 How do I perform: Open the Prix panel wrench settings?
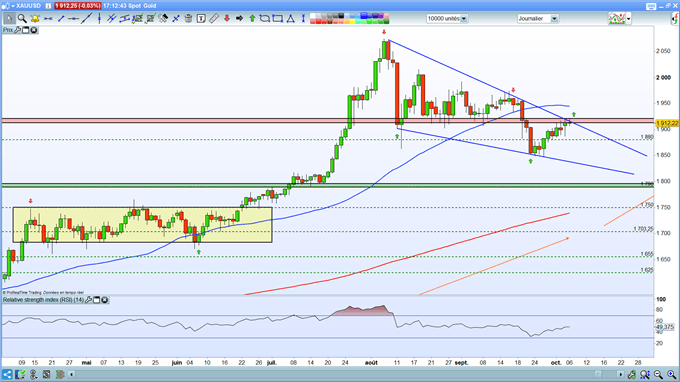[17, 30]
